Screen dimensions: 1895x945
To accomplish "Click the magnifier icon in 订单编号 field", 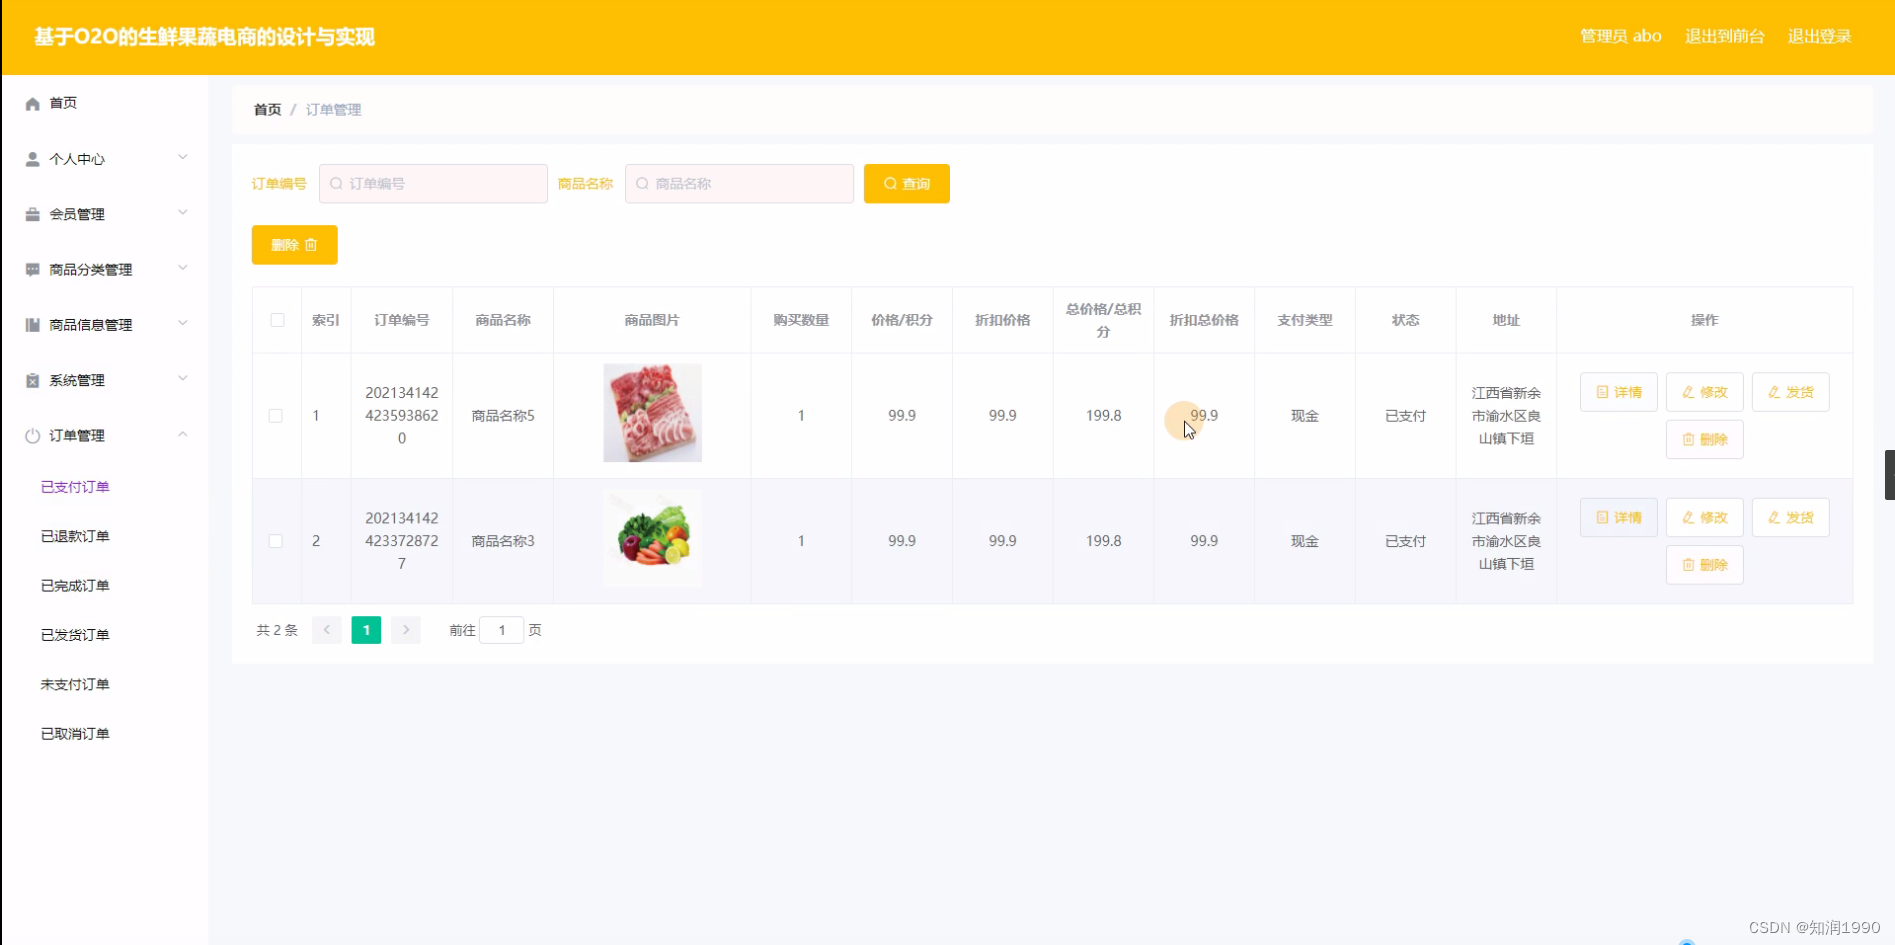I will pyautogui.click(x=335, y=183).
